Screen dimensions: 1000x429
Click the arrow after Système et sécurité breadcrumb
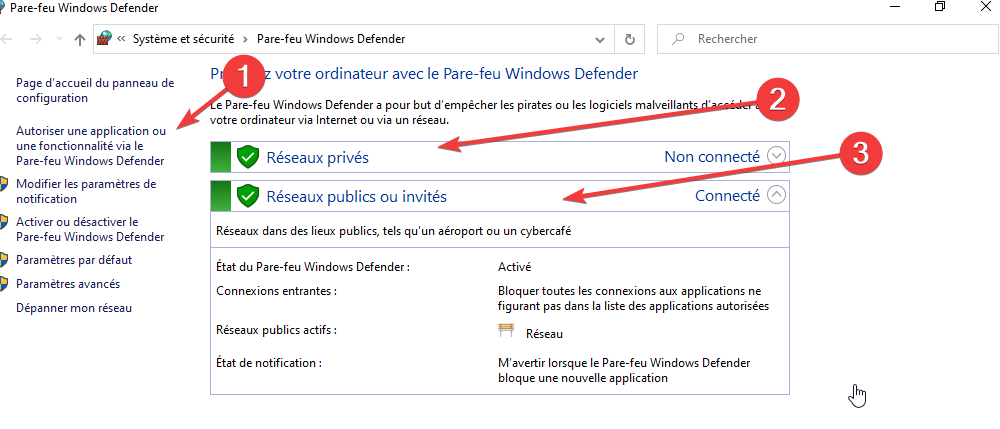(x=246, y=40)
